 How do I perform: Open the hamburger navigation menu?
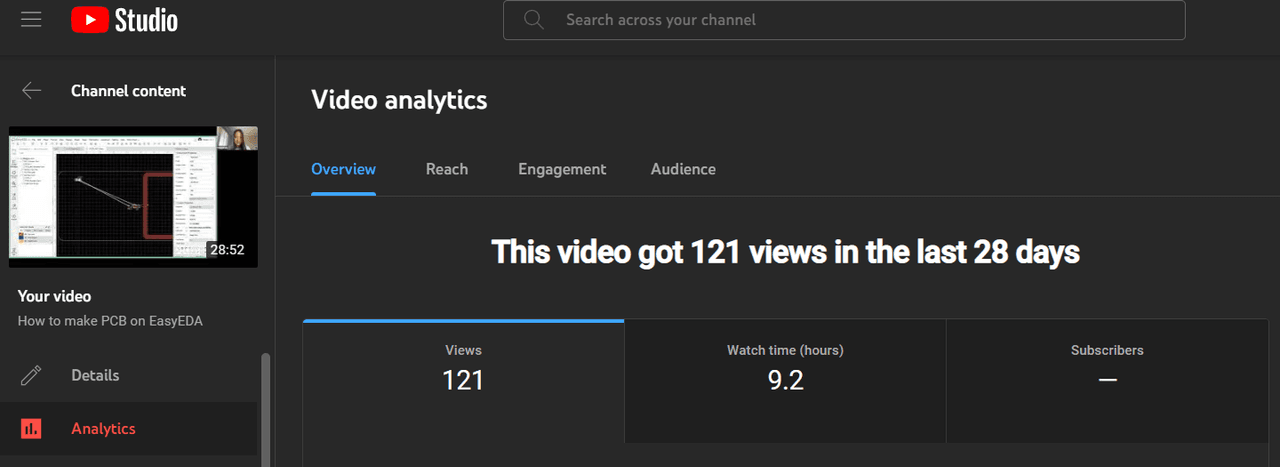pos(31,19)
